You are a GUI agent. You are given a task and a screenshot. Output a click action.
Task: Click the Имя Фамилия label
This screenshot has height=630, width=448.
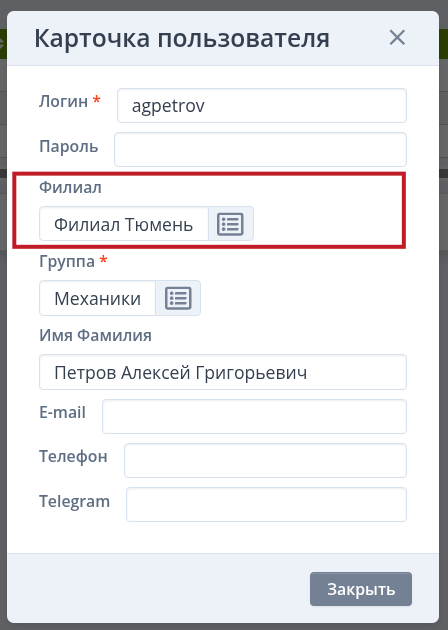(x=95, y=335)
